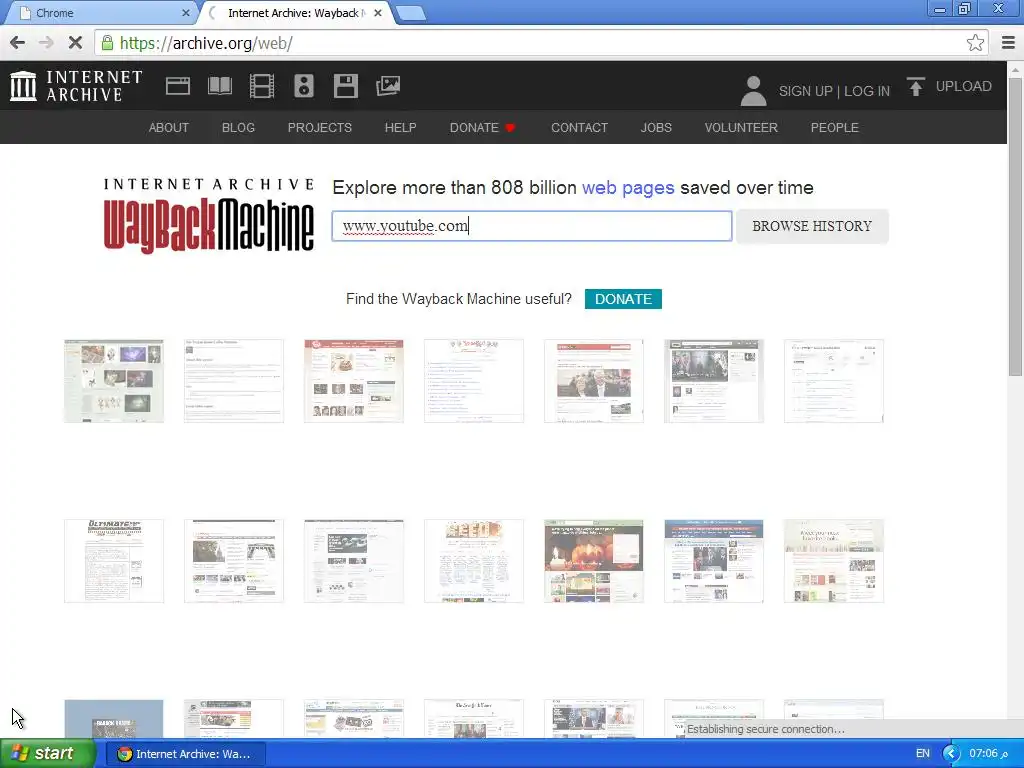The height and width of the screenshot is (768, 1024).
Task: Open the CONTACT menu item
Action: 579,127
